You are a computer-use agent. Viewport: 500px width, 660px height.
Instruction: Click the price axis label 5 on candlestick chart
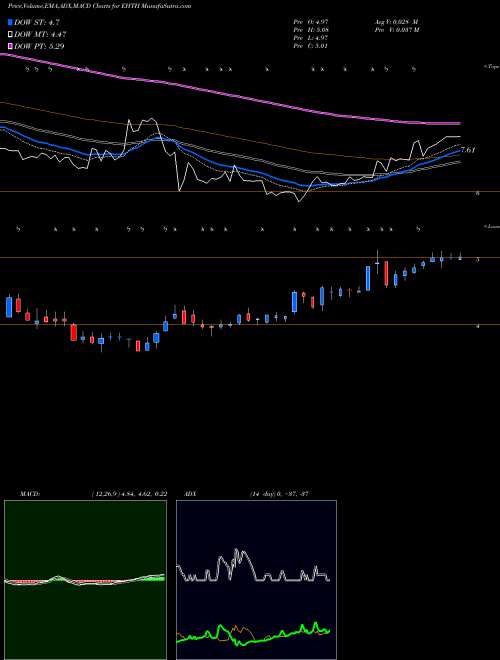(x=477, y=260)
